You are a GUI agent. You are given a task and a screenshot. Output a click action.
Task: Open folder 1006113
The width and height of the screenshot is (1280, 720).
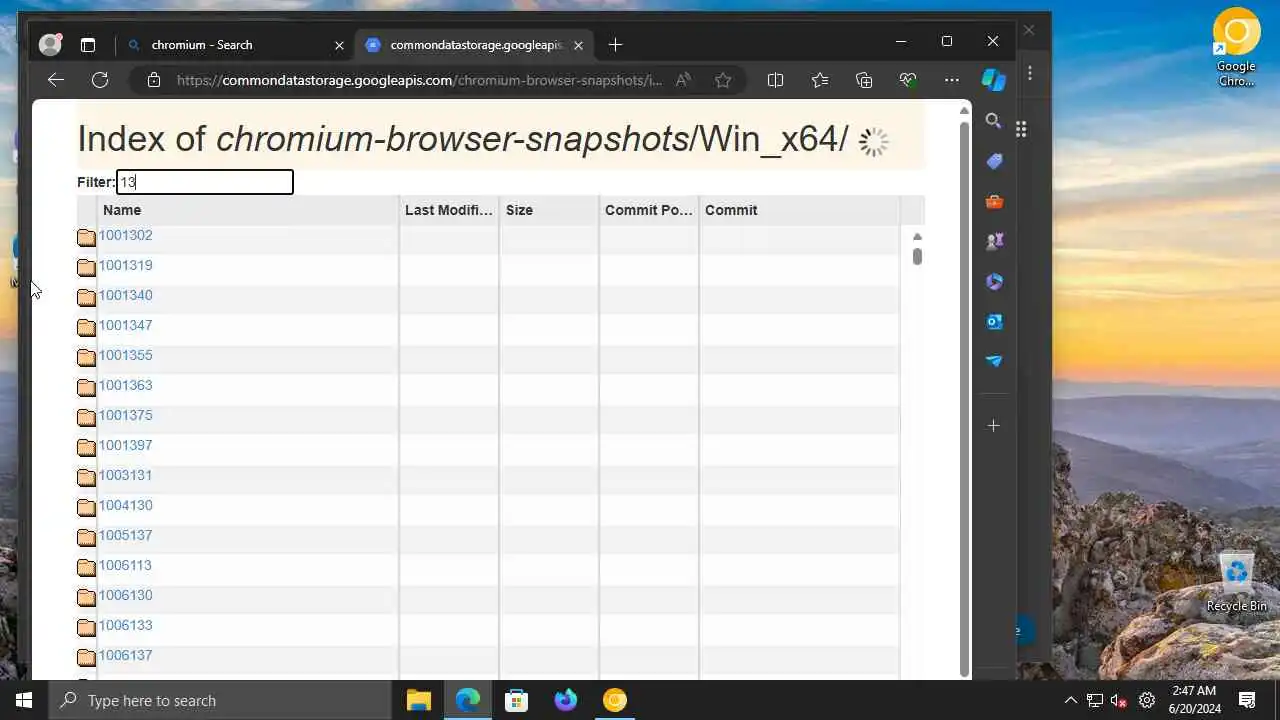tap(125, 565)
